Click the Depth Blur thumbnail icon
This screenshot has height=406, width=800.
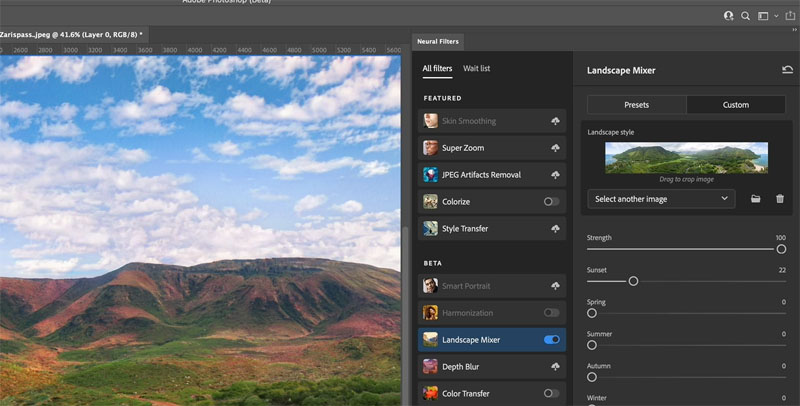click(x=431, y=366)
